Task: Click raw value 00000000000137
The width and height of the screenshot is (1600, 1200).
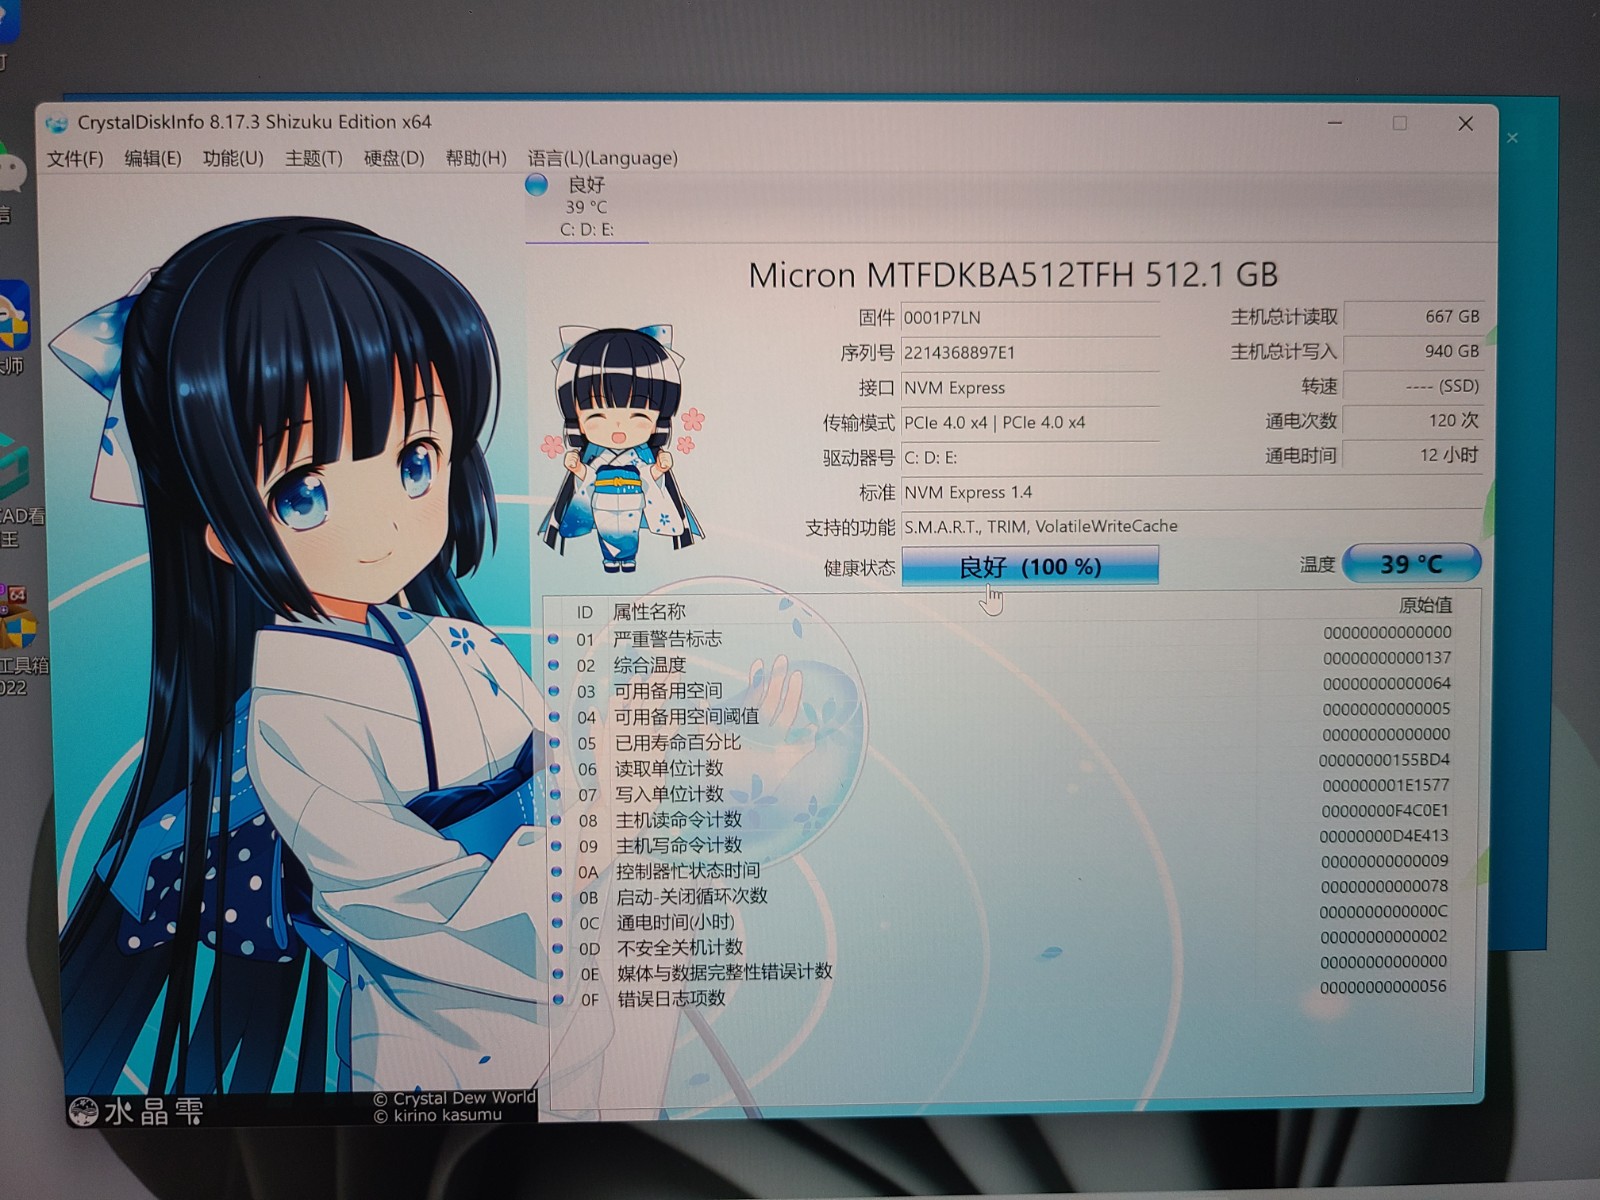Action: point(1387,658)
